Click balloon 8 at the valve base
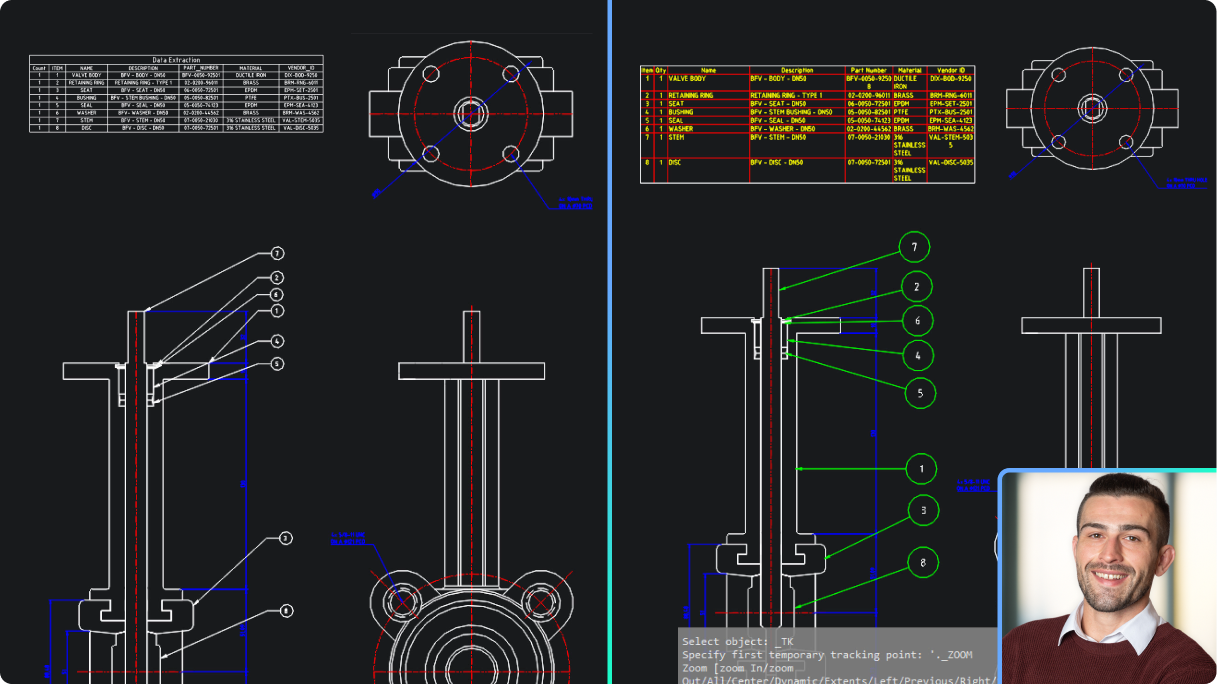 (x=923, y=562)
